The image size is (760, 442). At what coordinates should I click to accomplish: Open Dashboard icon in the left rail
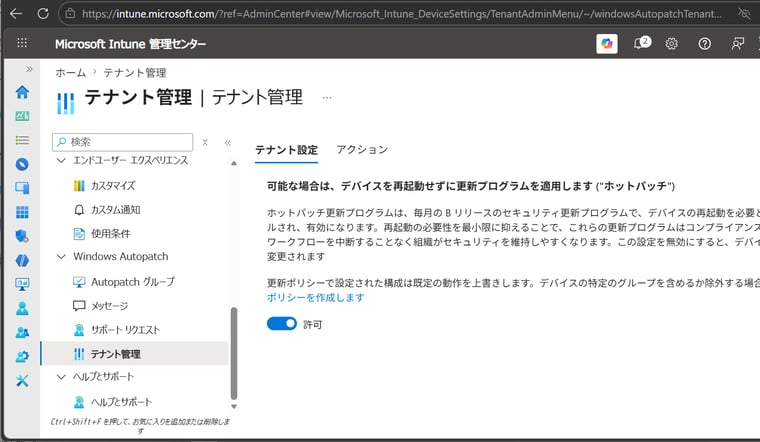pos(22,116)
